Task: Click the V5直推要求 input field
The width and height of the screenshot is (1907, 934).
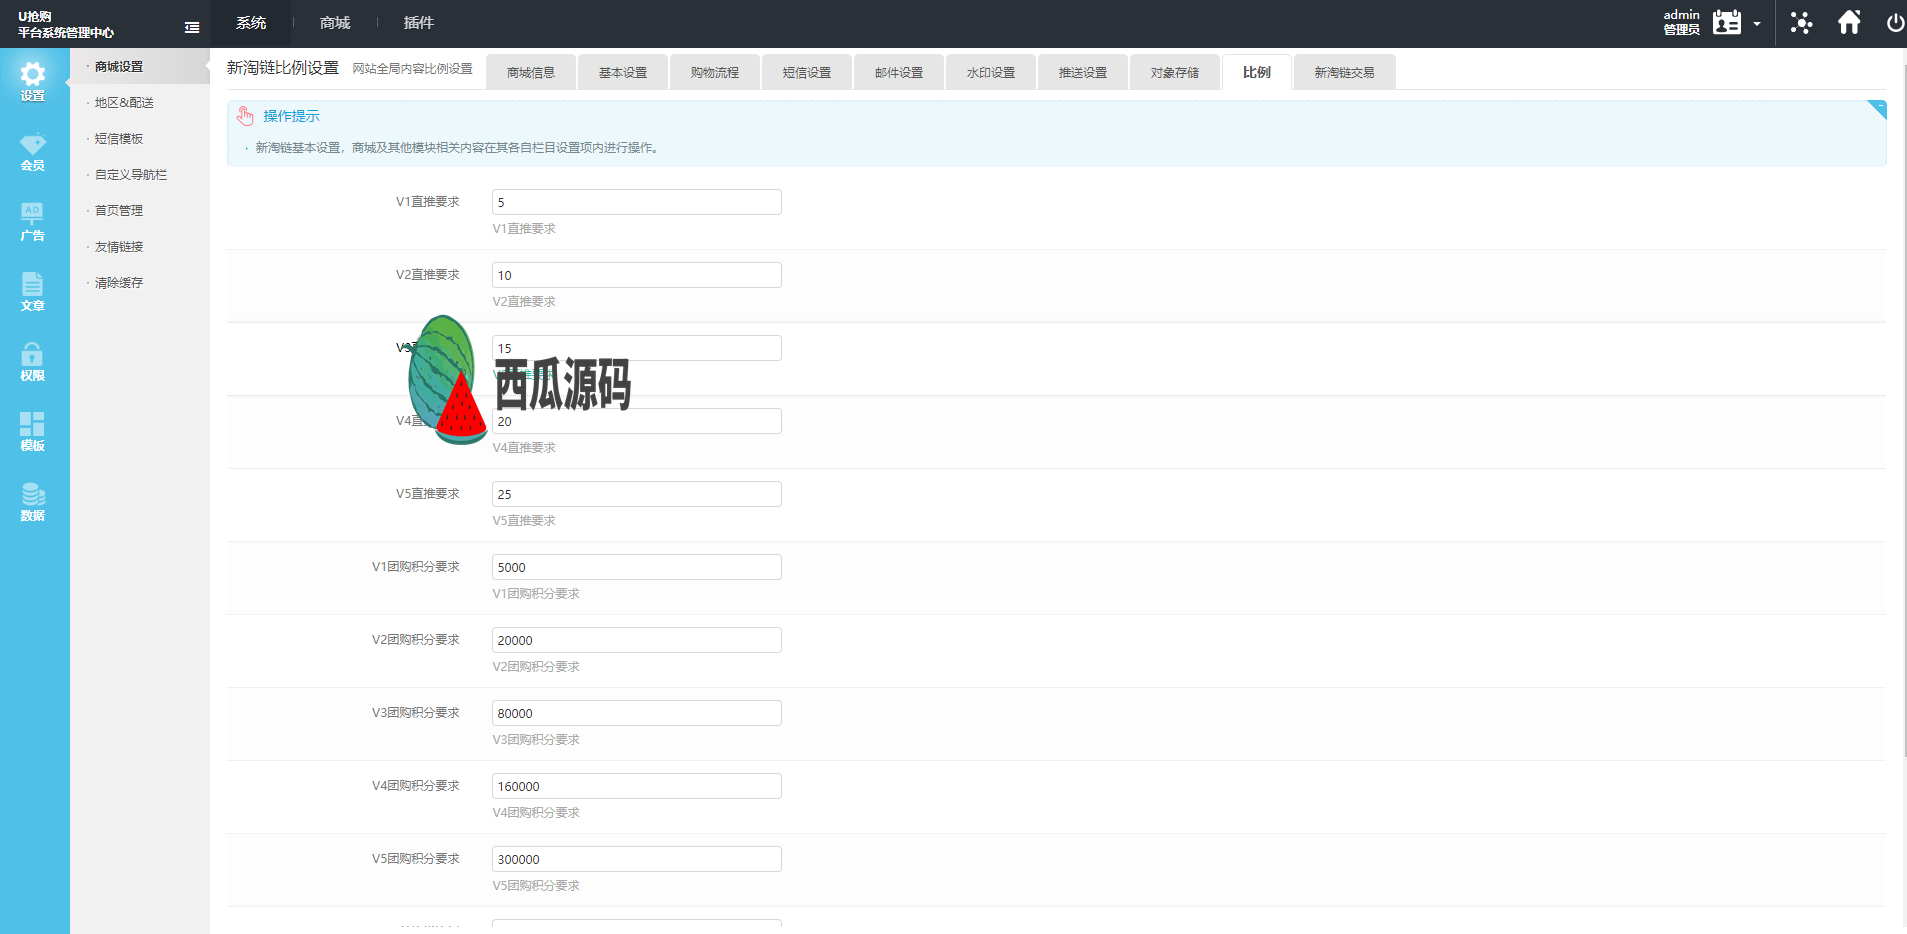Action: 637,494
